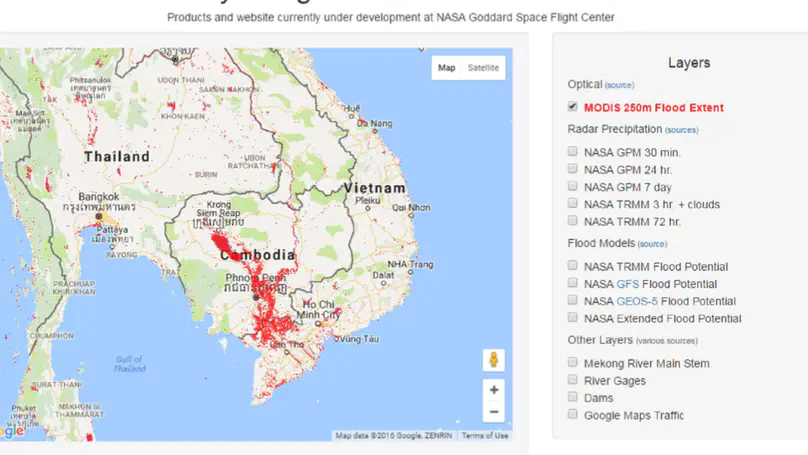
Task: Click the Nha Trang city label
Action: pyautogui.click(x=410, y=264)
